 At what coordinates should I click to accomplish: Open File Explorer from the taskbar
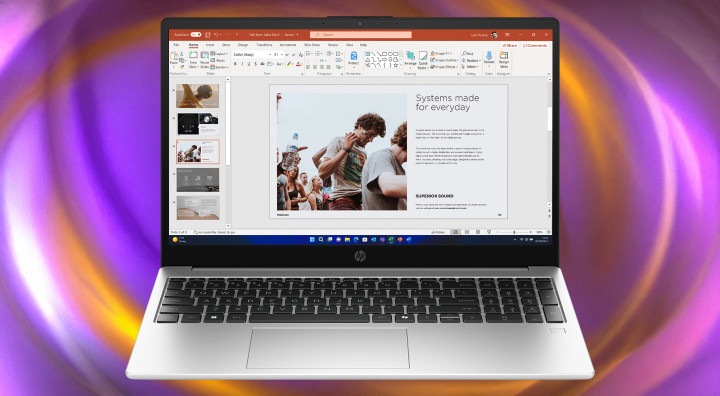click(x=347, y=239)
